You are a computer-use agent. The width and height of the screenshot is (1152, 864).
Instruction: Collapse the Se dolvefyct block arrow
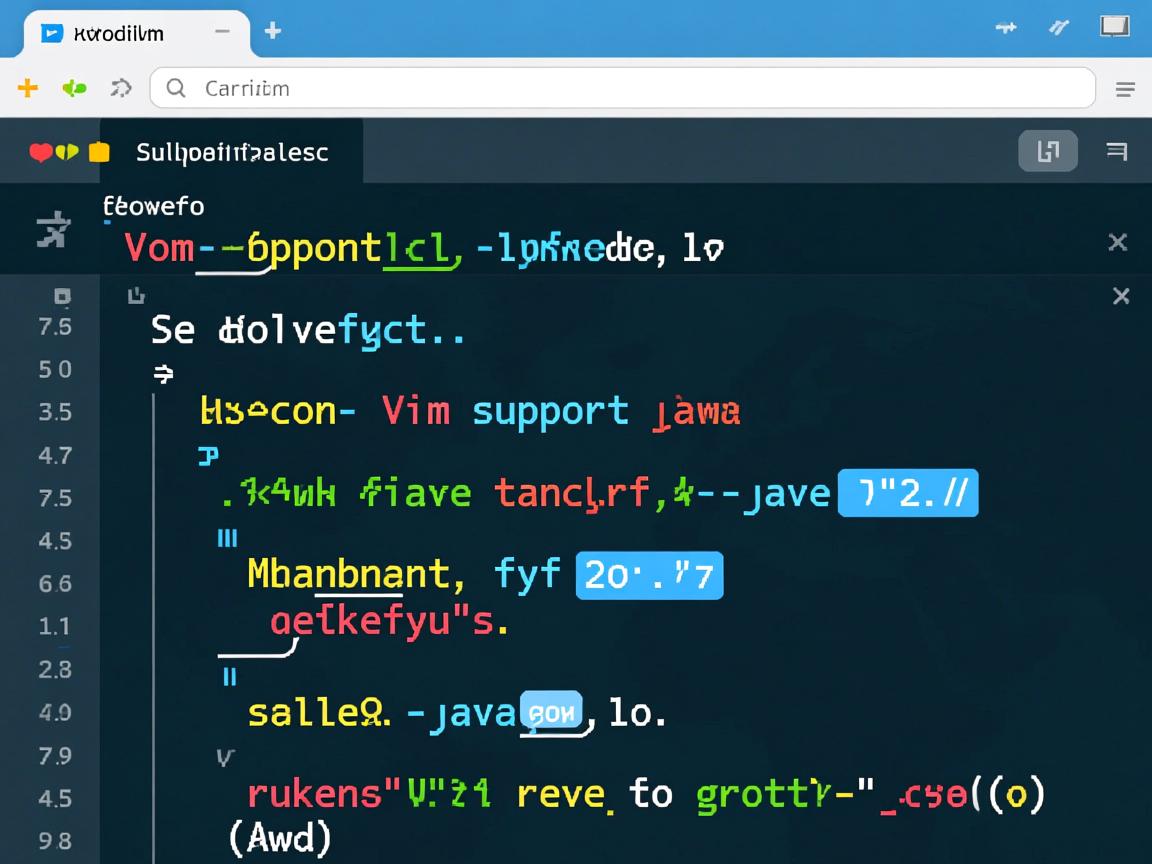(x=163, y=375)
